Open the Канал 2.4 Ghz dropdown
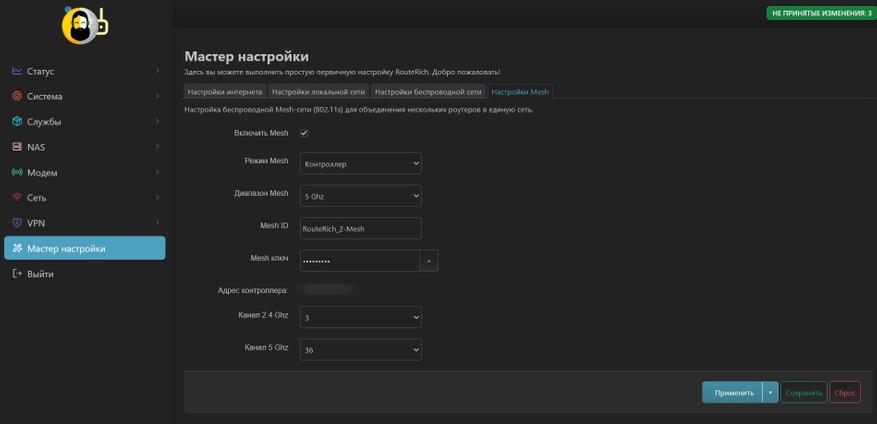This screenshot has height=424, width=877. pos(361,317)
